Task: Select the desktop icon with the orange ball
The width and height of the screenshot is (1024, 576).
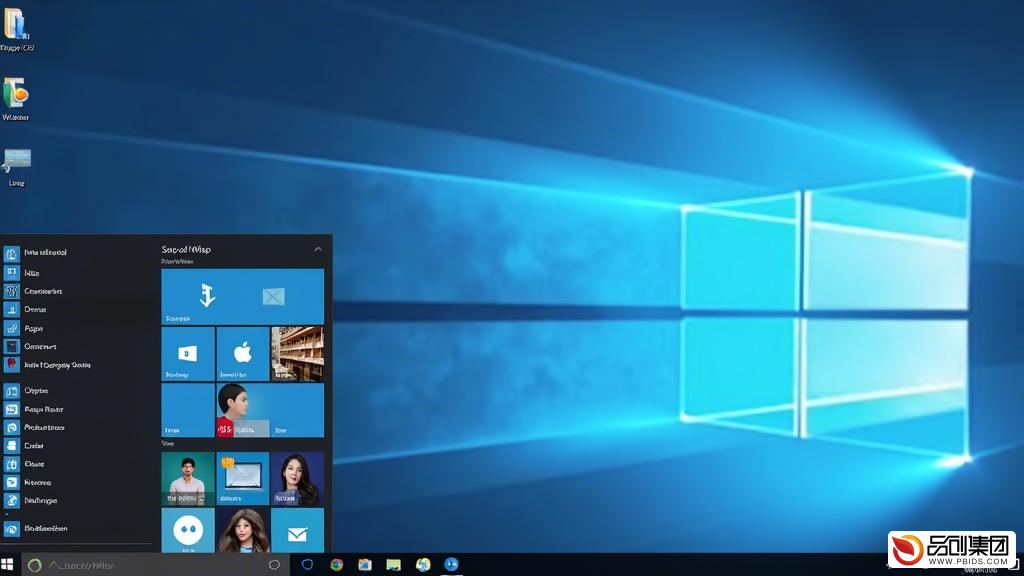Action: (16, 98)
